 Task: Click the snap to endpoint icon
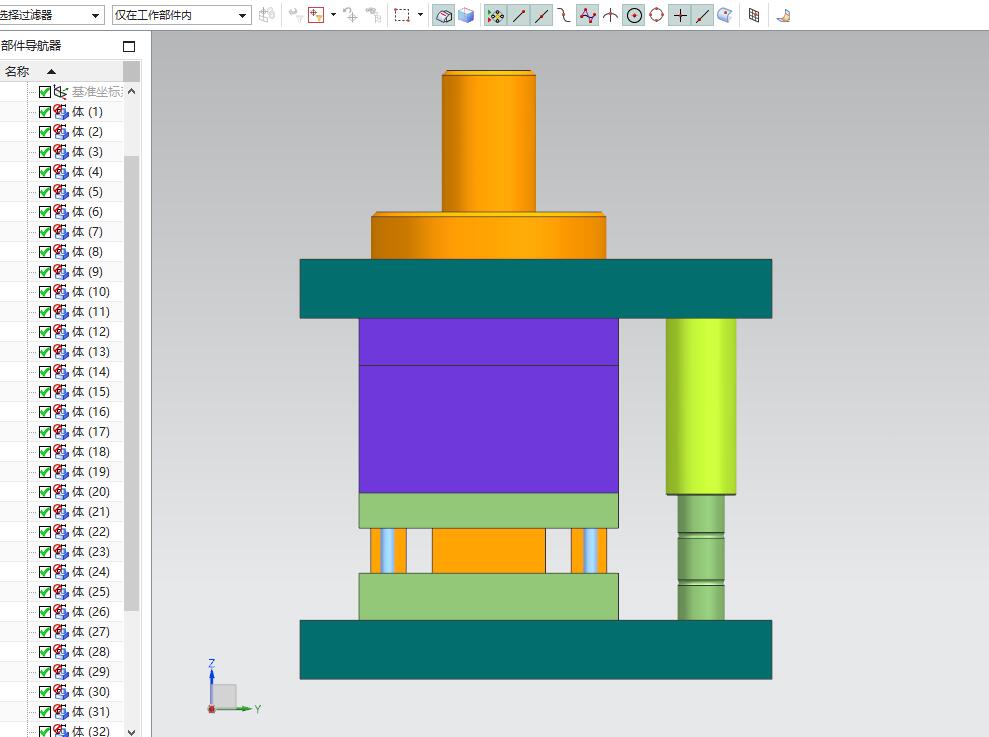pyautogui.click(x=519, y=15)
